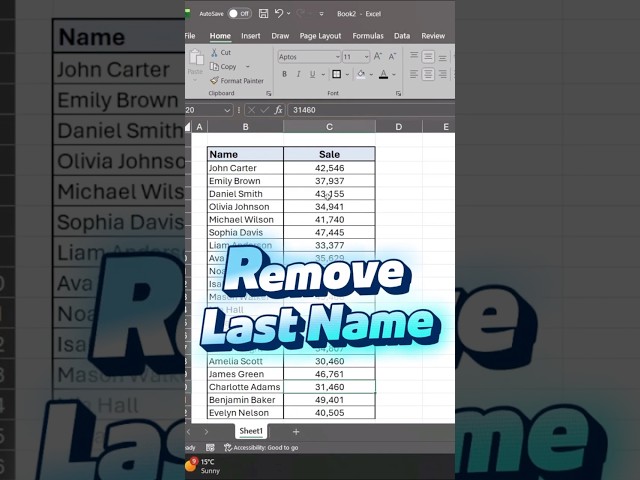Click the Undo arrow icon

(x=279, y=13)
